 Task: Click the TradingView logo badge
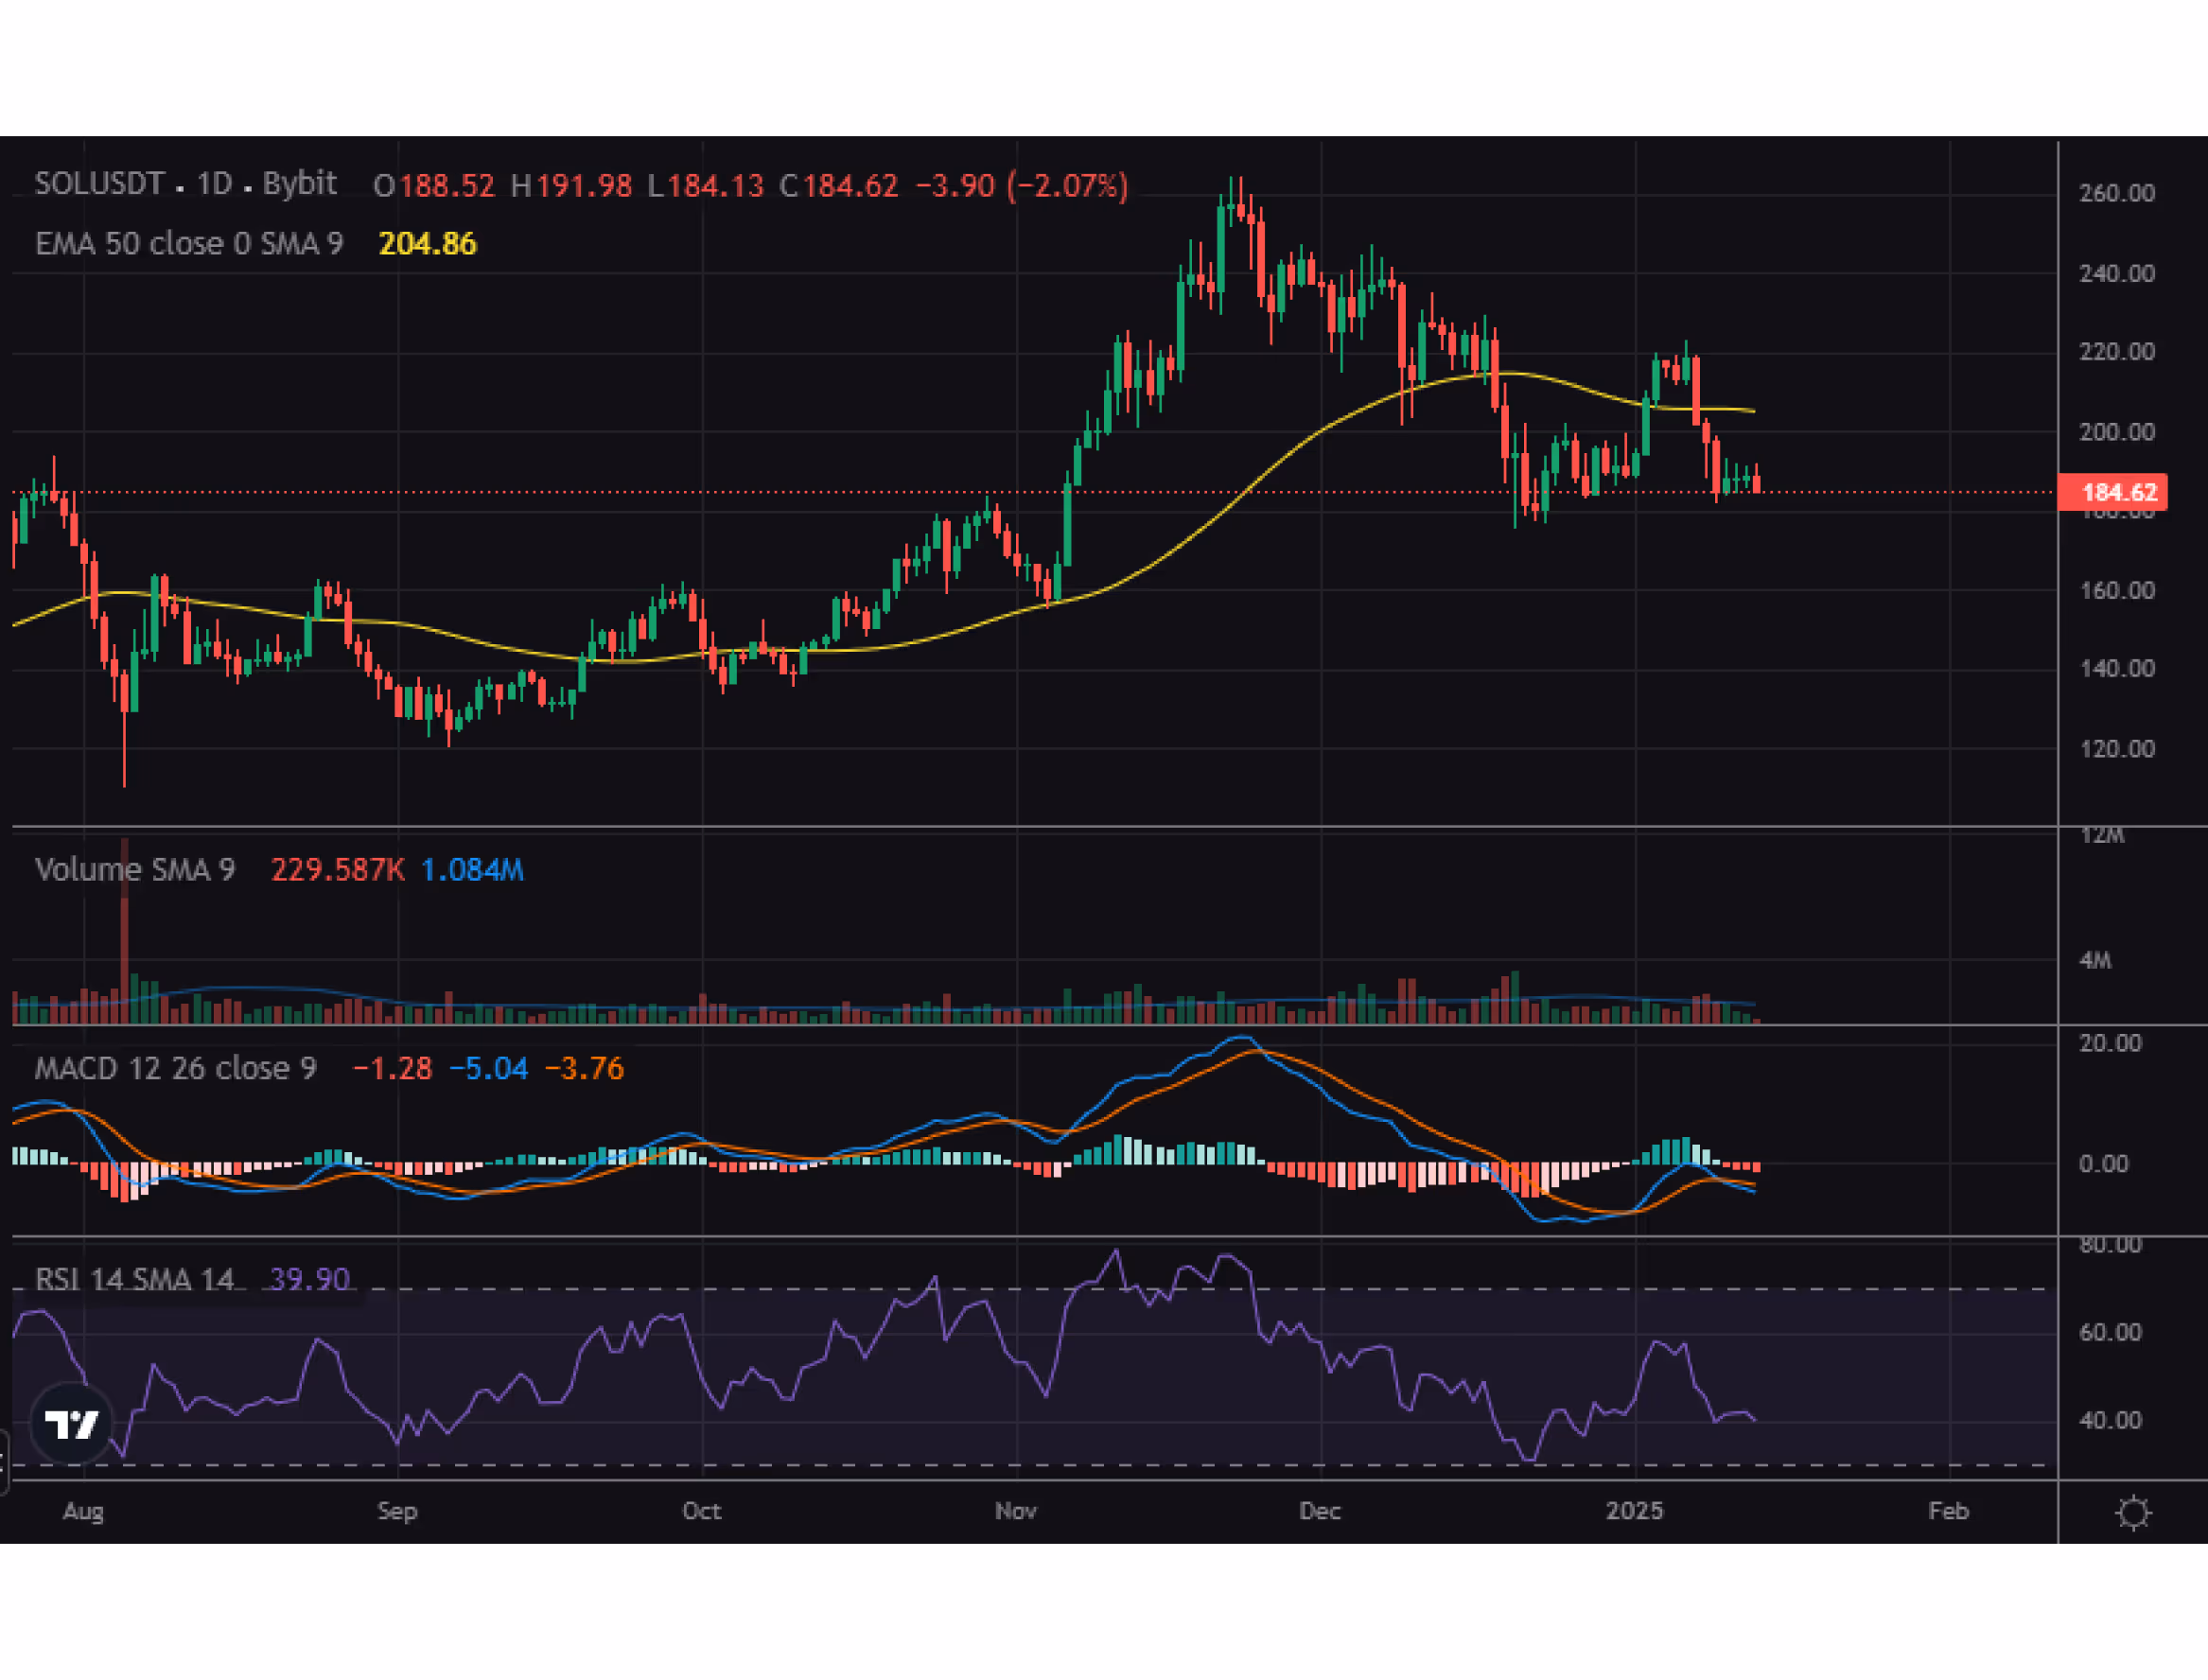pos(72,1423)
